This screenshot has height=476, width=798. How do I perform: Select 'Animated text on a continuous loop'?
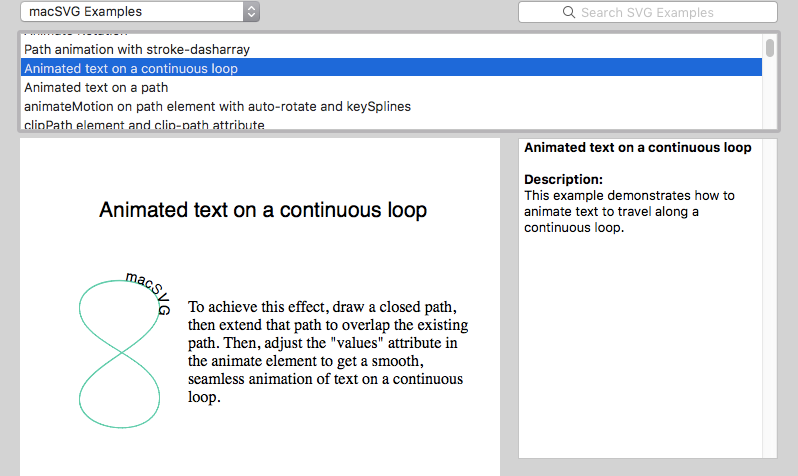[131, 69]
